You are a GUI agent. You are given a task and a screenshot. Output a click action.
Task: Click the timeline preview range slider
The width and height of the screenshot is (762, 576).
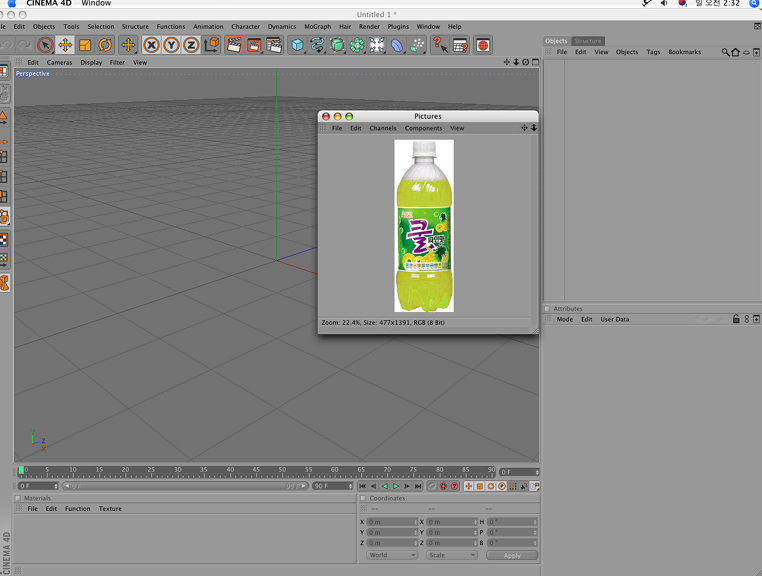(185, 486)
